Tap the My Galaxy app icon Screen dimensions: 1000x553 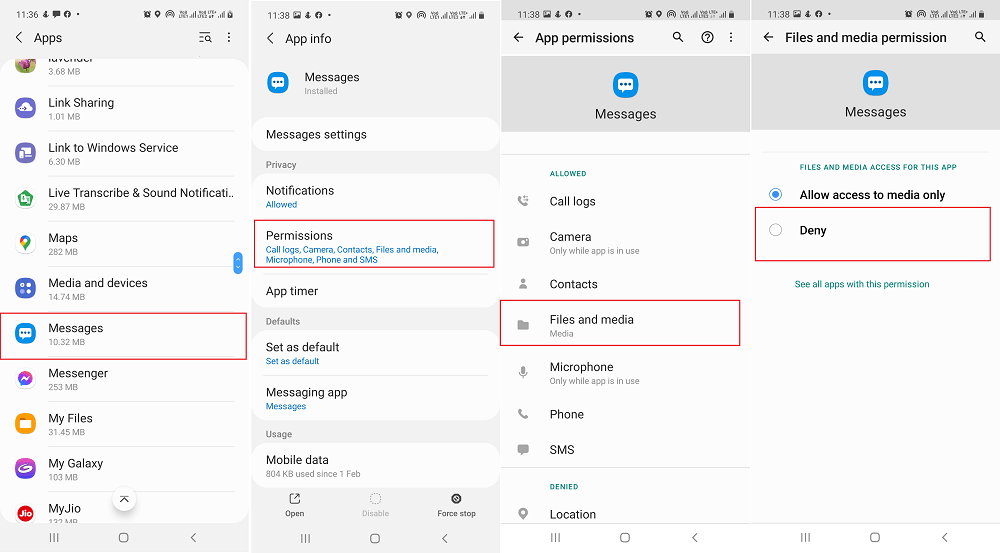[26, 469]
